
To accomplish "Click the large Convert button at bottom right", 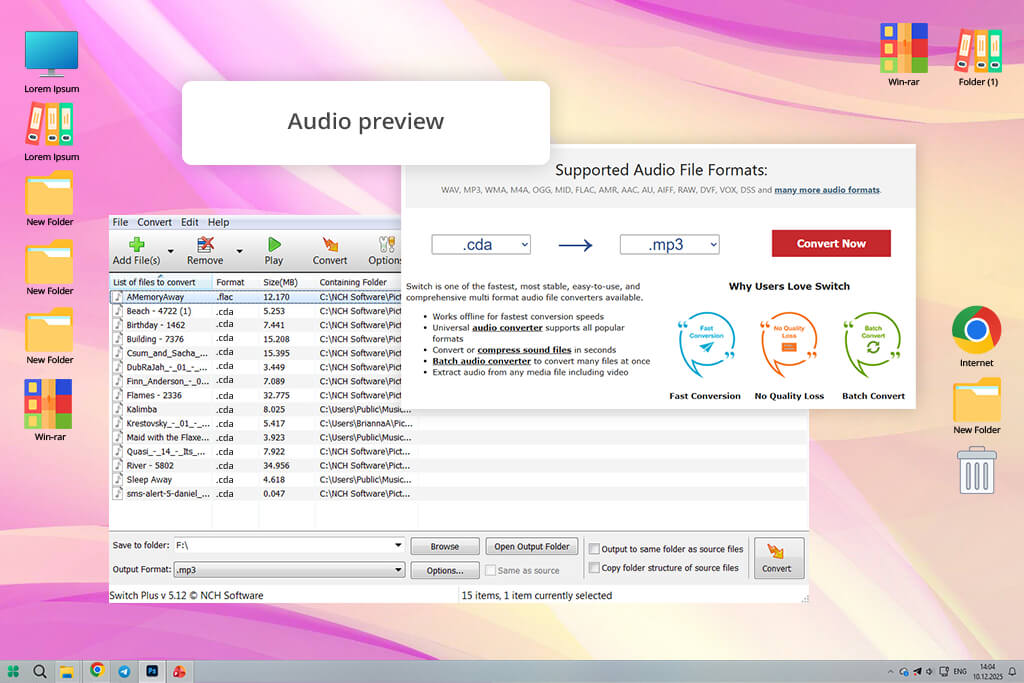I will coord(778,558).
